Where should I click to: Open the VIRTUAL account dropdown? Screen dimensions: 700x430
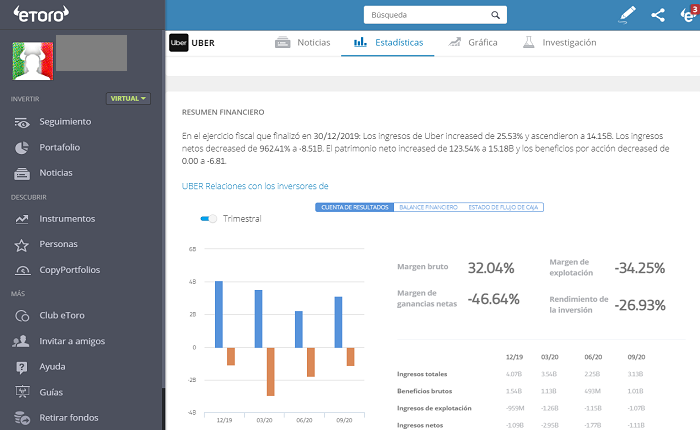[x=128, y=99]
